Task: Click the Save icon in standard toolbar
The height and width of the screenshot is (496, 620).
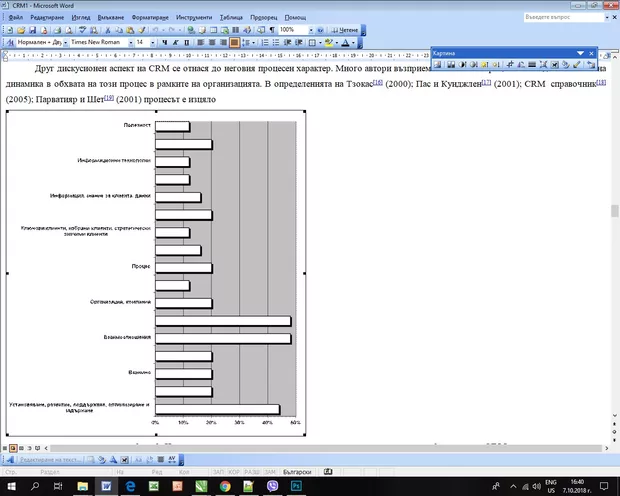Action: pos(31,30)
